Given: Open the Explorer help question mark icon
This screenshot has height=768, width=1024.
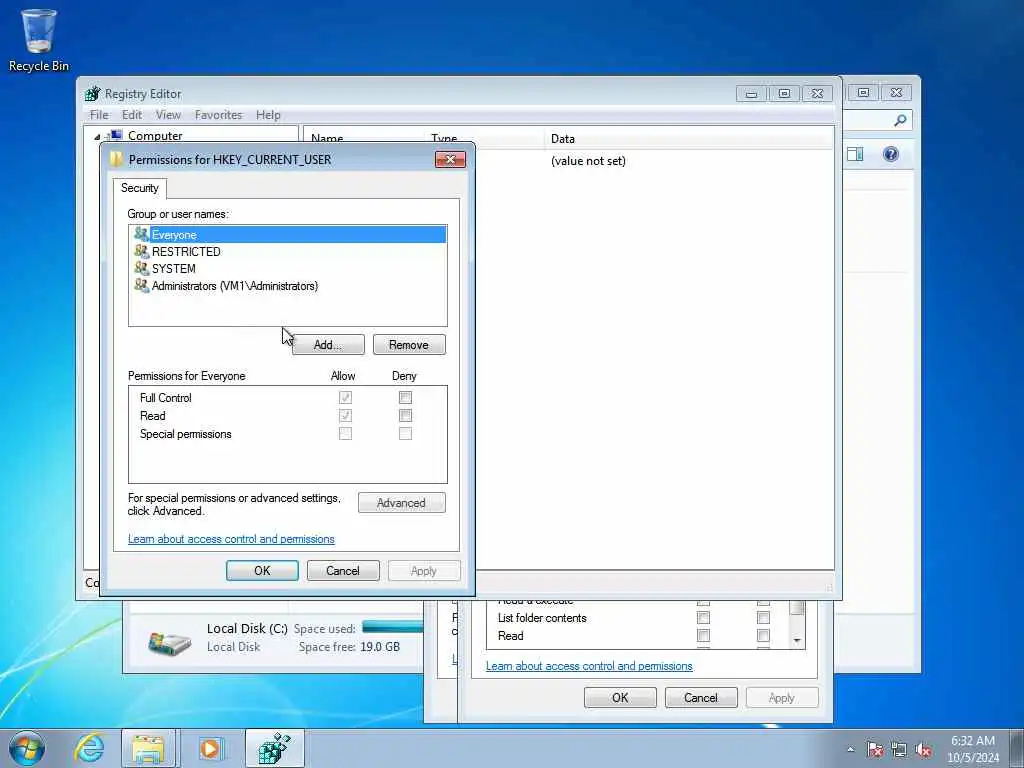Looking at the screenshot, I should 891,154.
